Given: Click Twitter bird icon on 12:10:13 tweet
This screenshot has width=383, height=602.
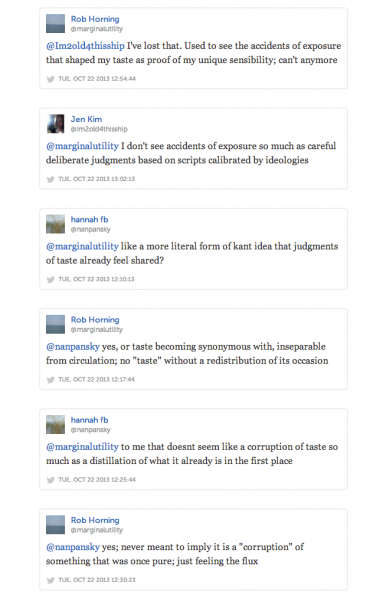Looking at the screenshot, I should click(x=50, y=280).
